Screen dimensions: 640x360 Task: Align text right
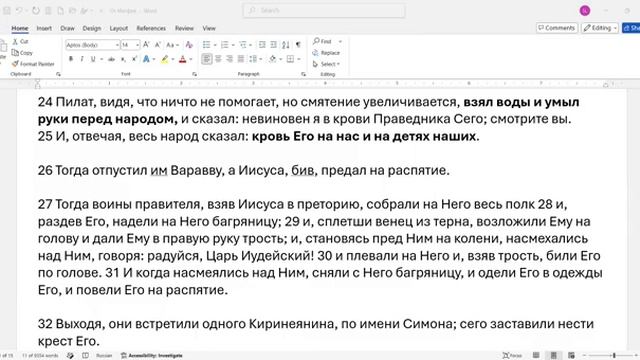[229, 59]
